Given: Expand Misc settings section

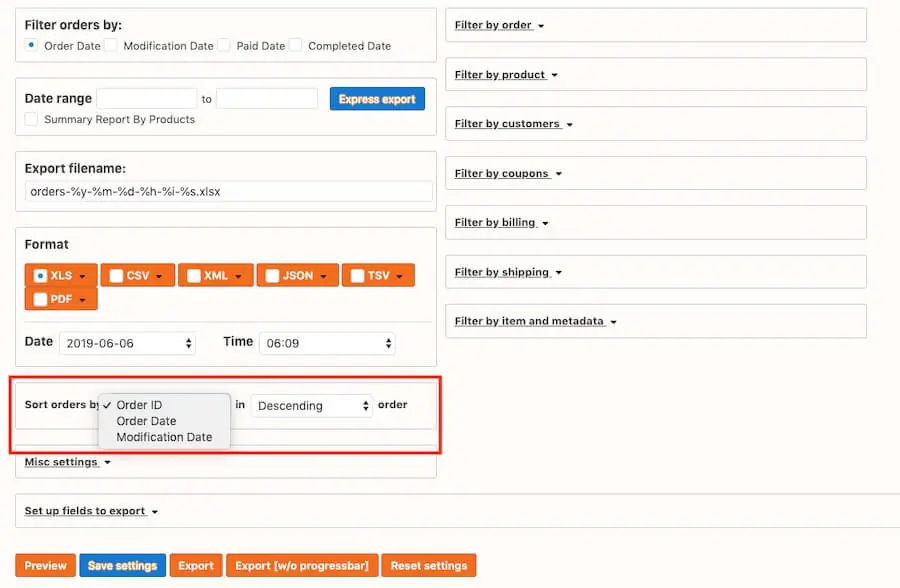Looking at the screenshot, I should [x=67, y=462].
